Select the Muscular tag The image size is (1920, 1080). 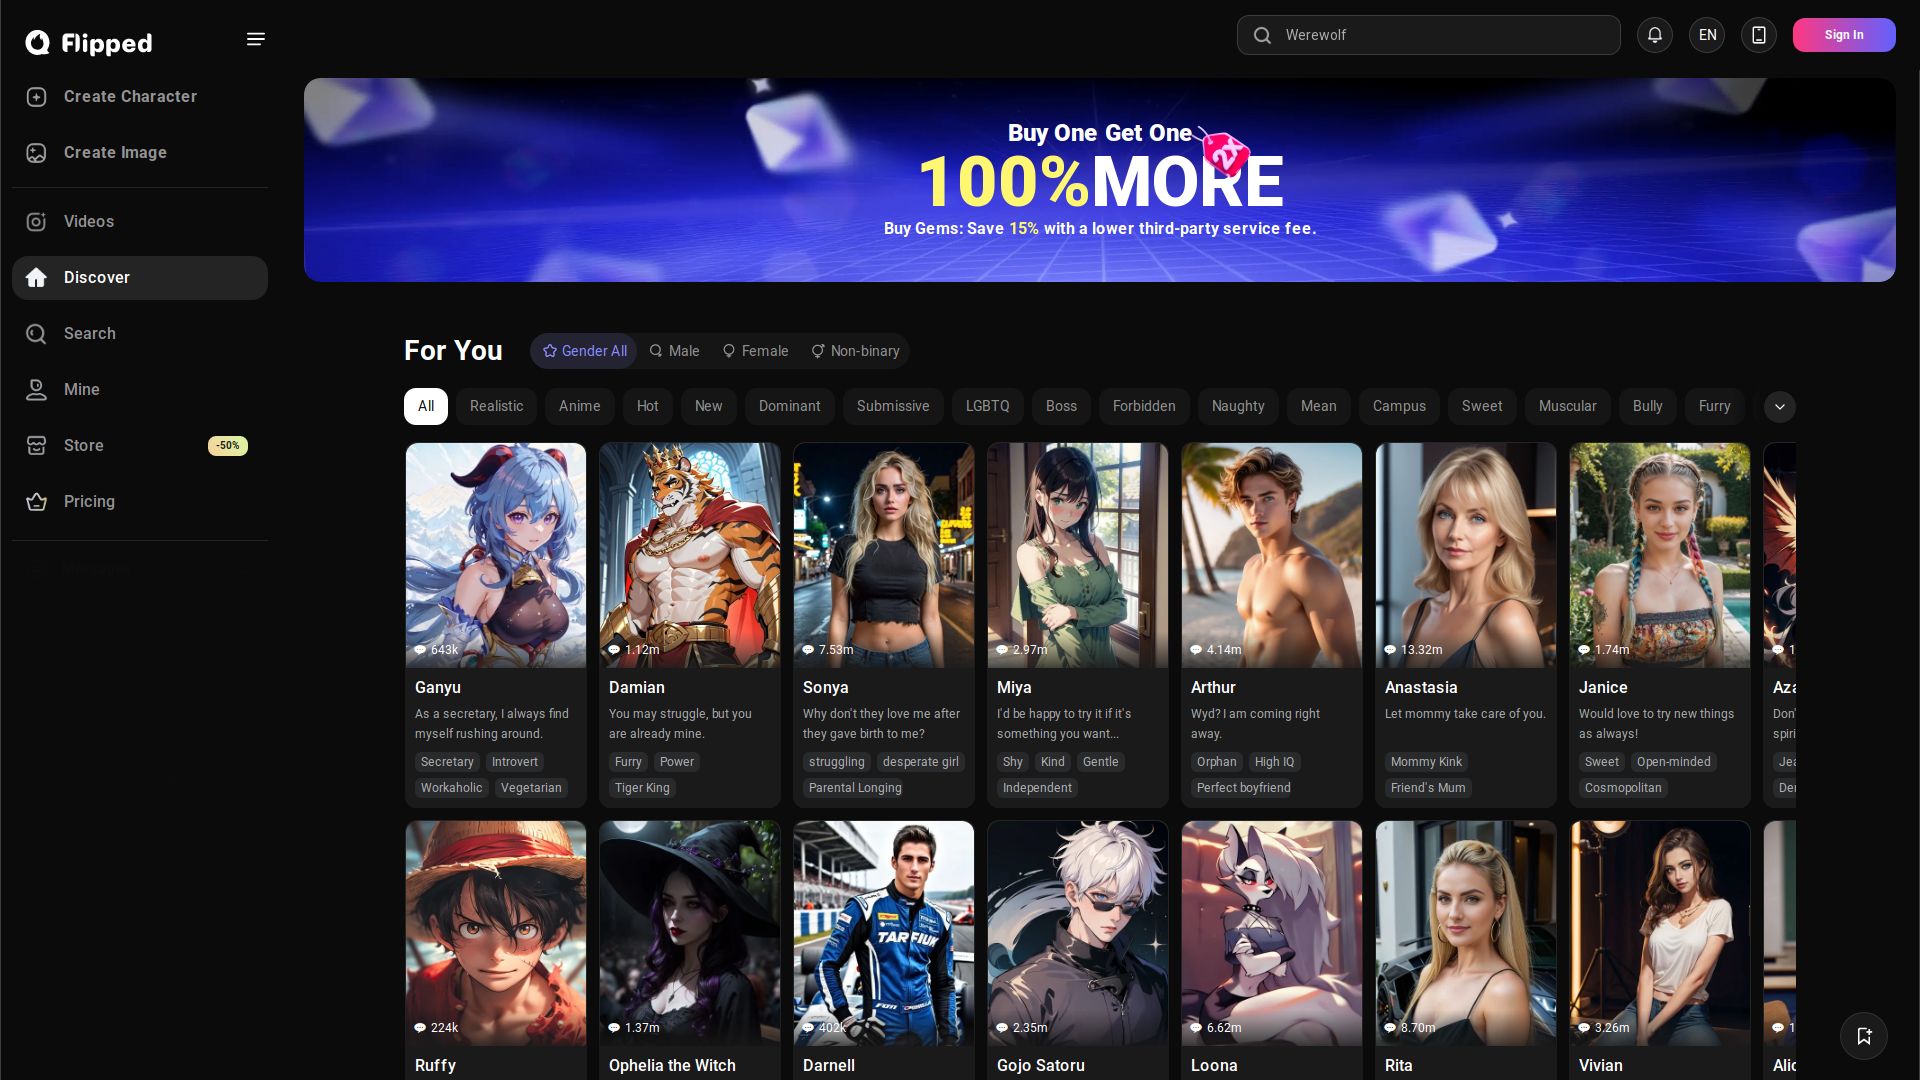(1568, 406)
